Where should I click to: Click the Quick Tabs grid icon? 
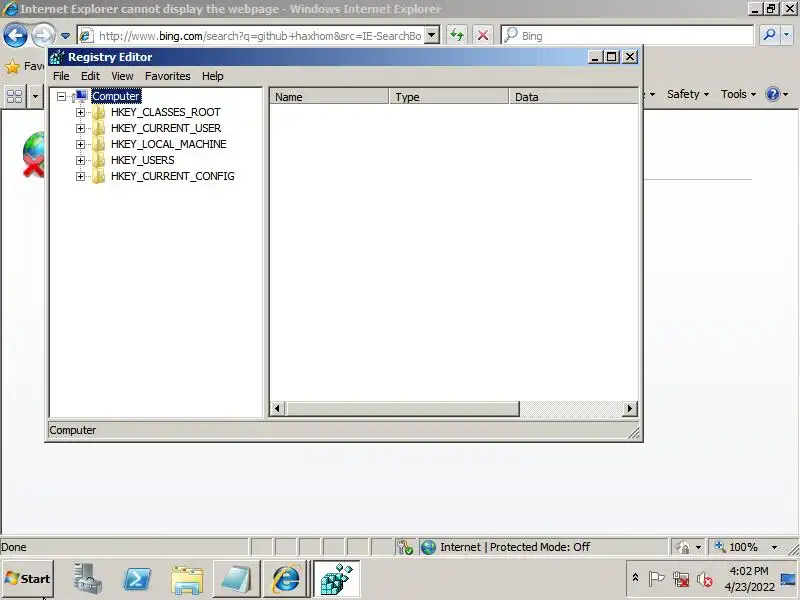(14, 96)
